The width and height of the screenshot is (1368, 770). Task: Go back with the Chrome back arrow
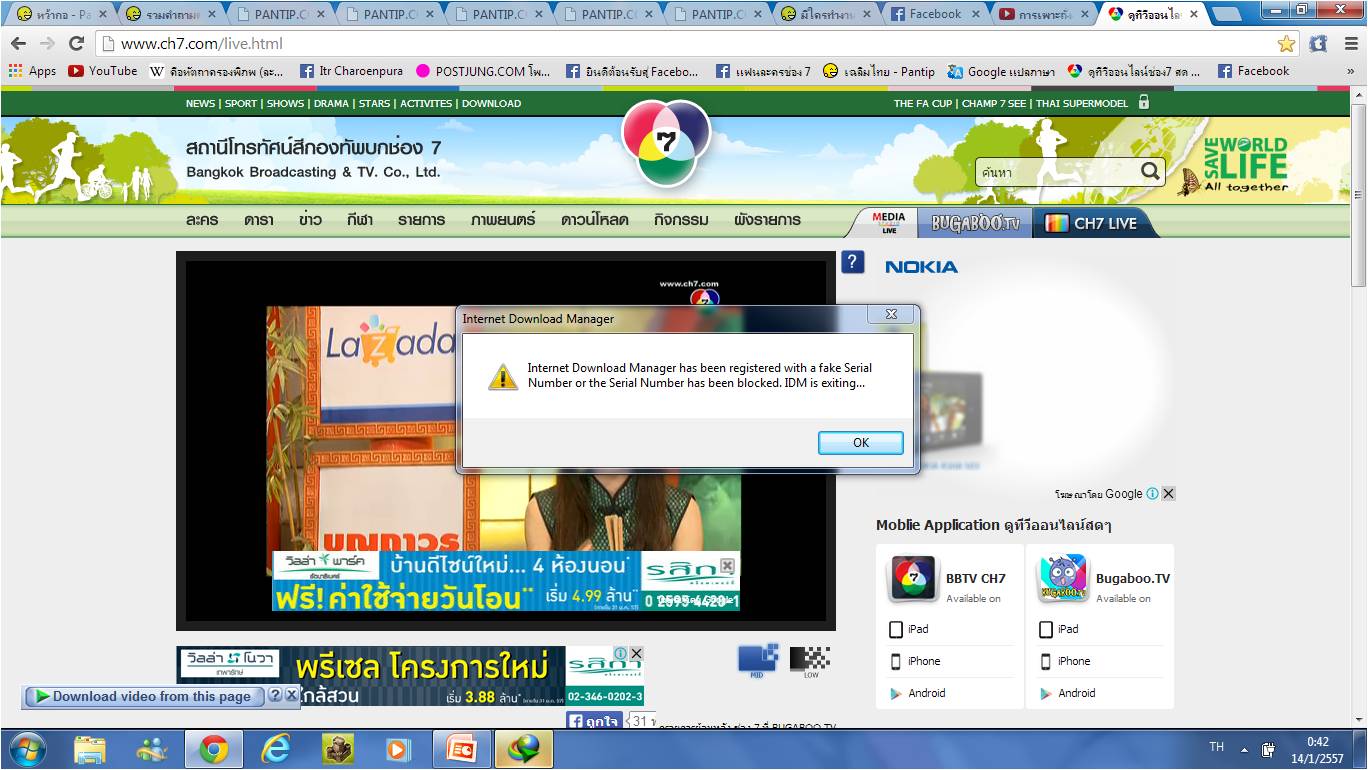point(18,43)
